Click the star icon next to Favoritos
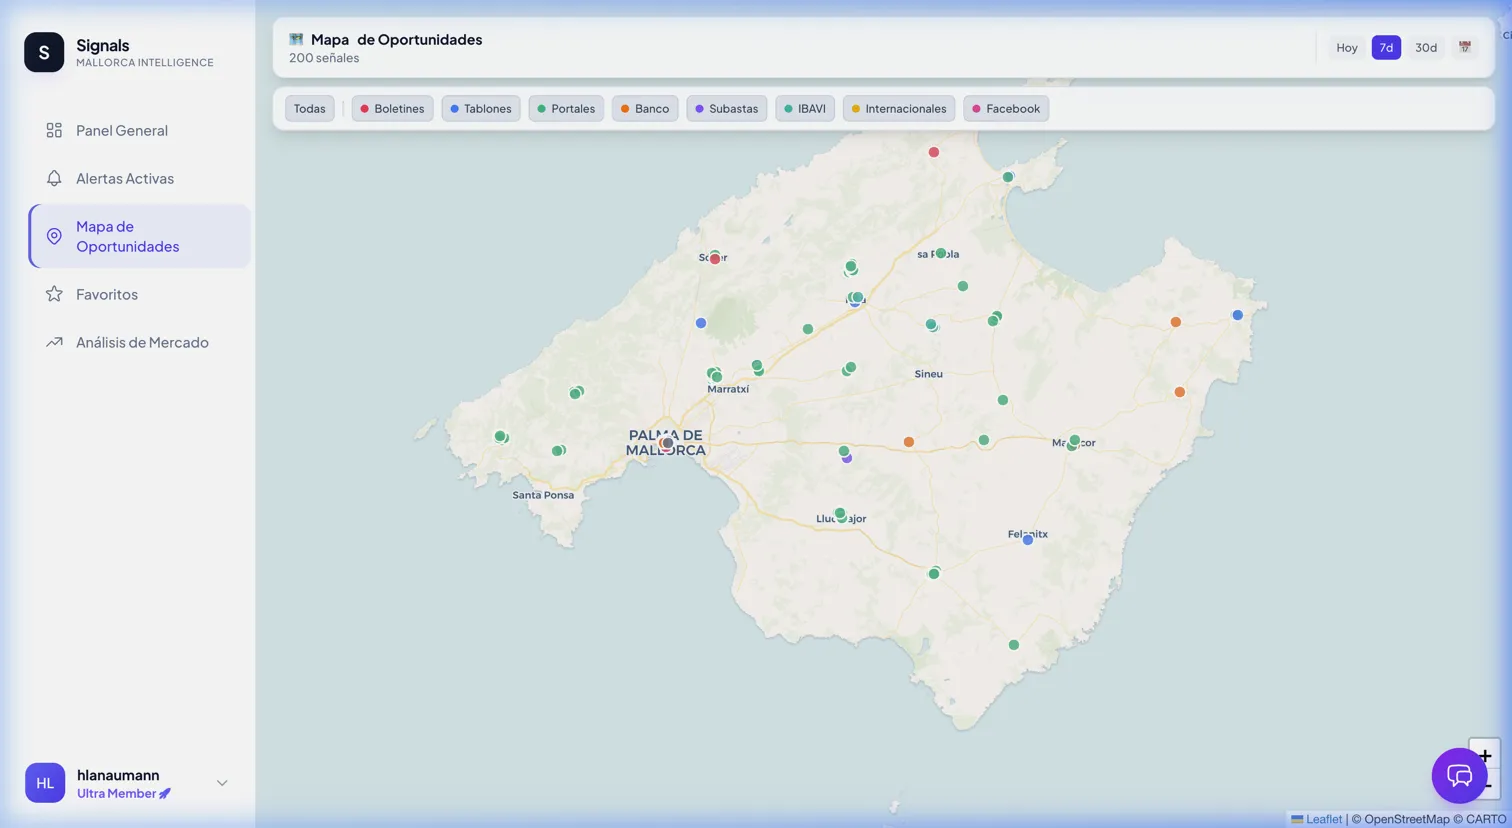1512x828 pixels. pos(53,294)
